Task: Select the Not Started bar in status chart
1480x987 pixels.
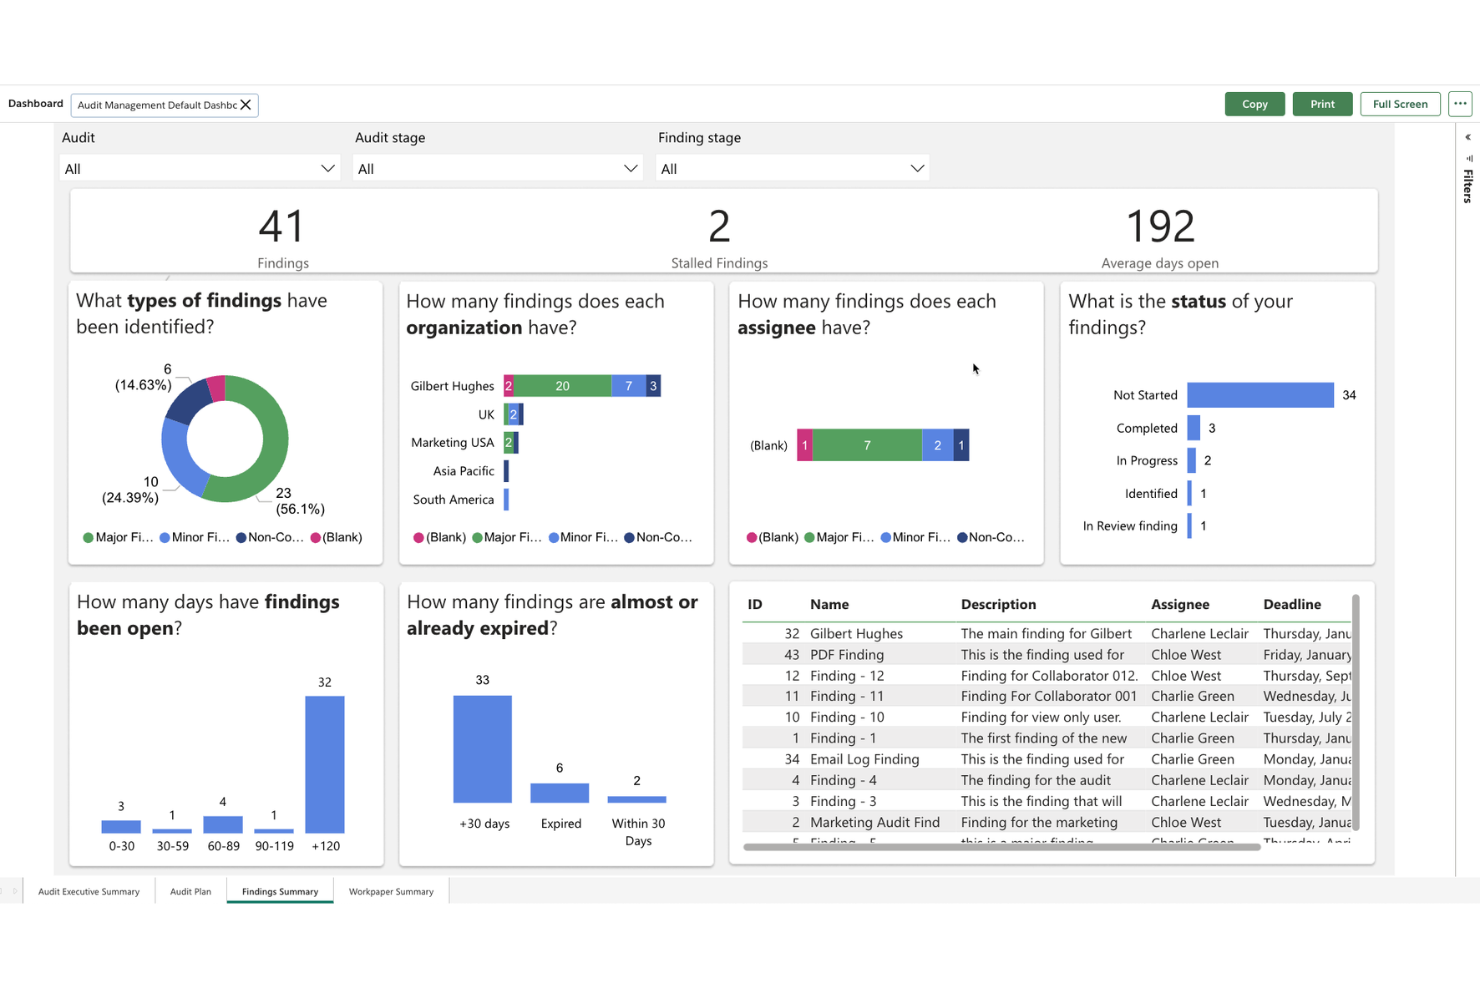Action: point(1258,394)
